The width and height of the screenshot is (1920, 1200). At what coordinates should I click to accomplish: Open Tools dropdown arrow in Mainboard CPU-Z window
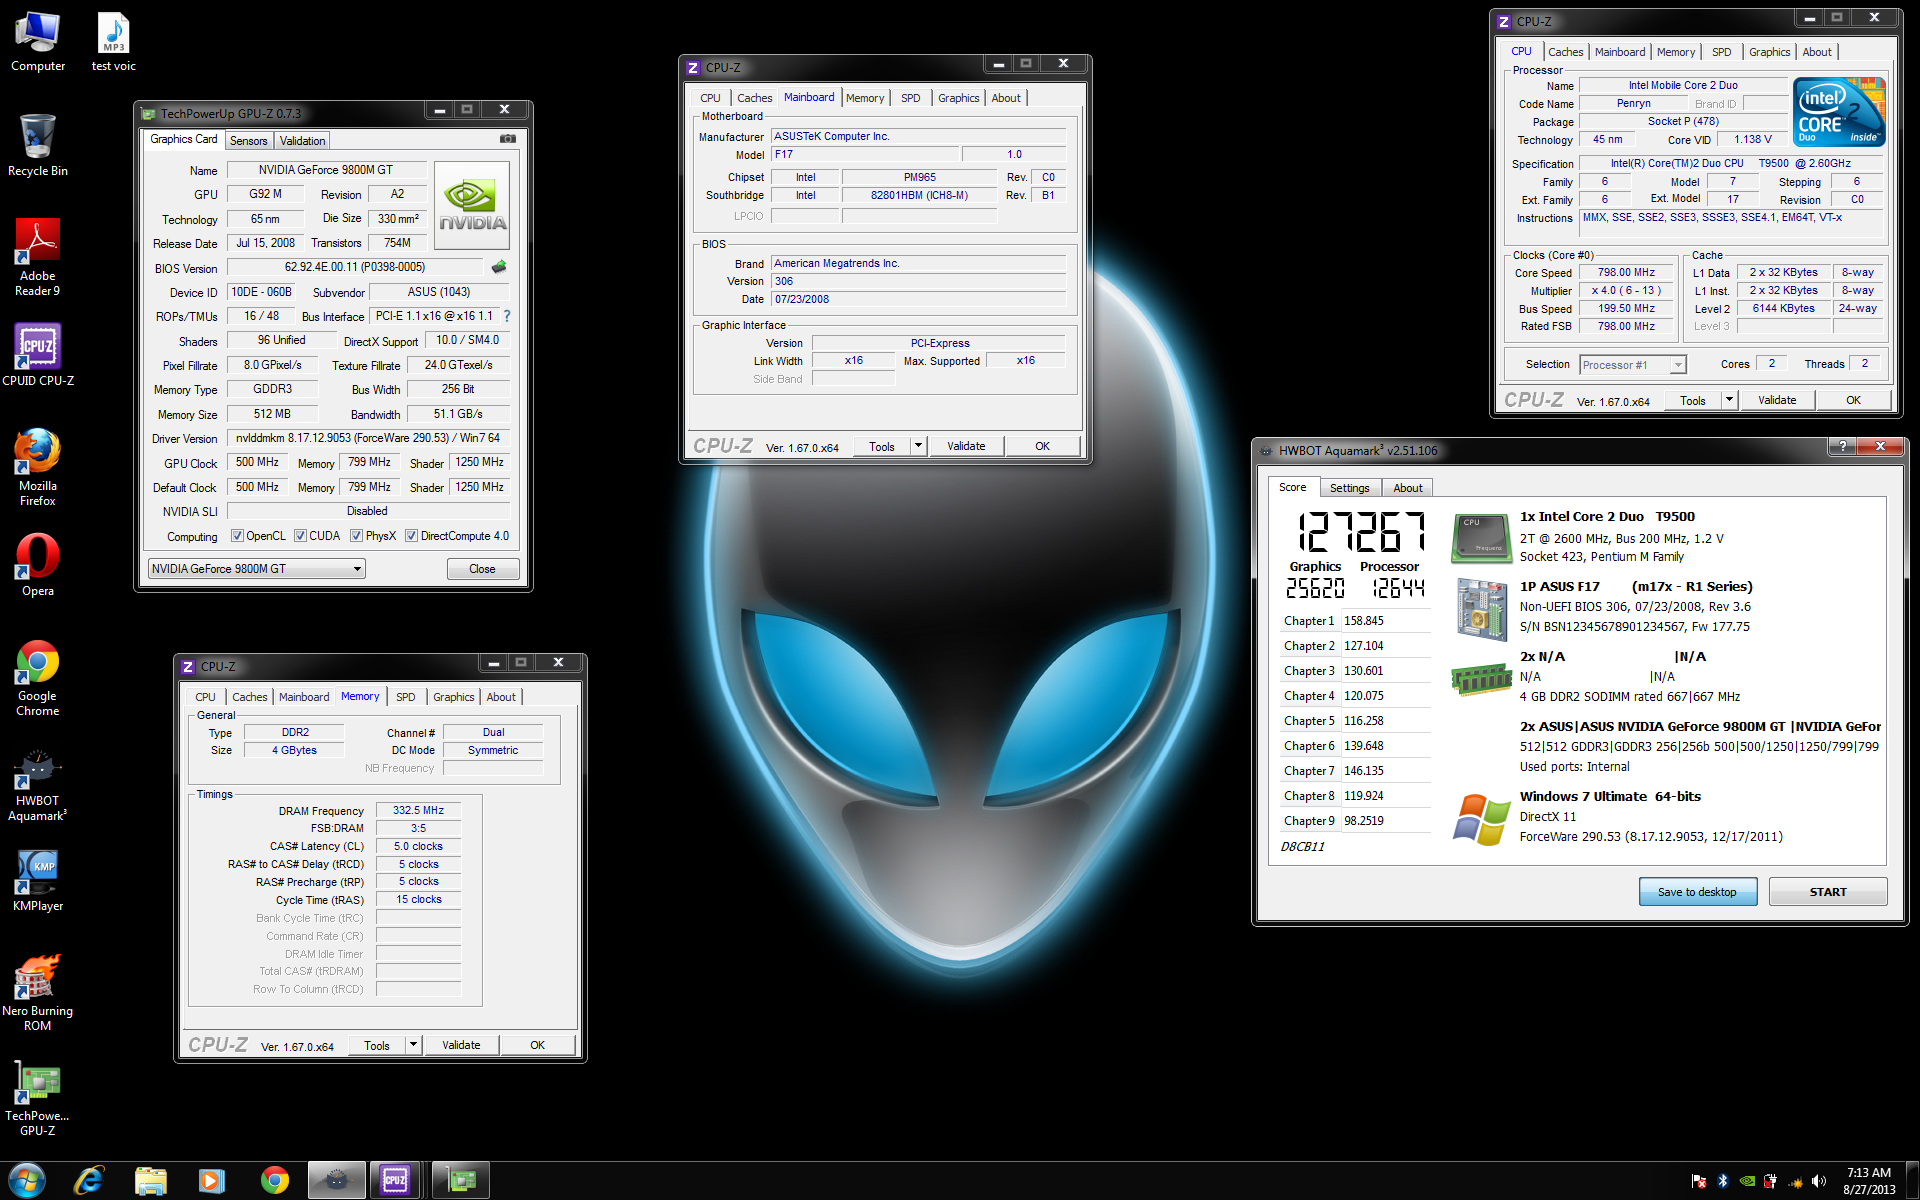(918, 446)
